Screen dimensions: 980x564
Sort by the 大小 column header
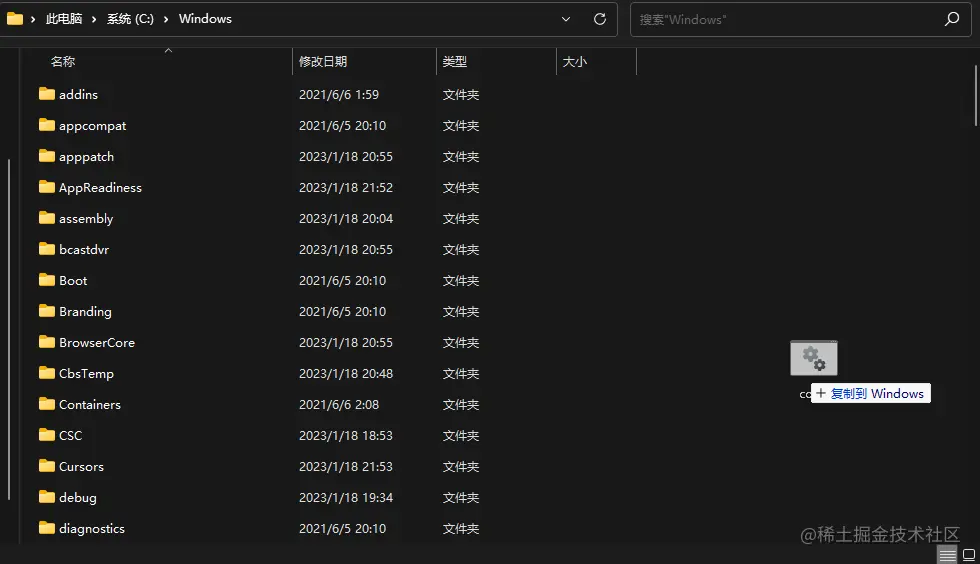point(574,61)
